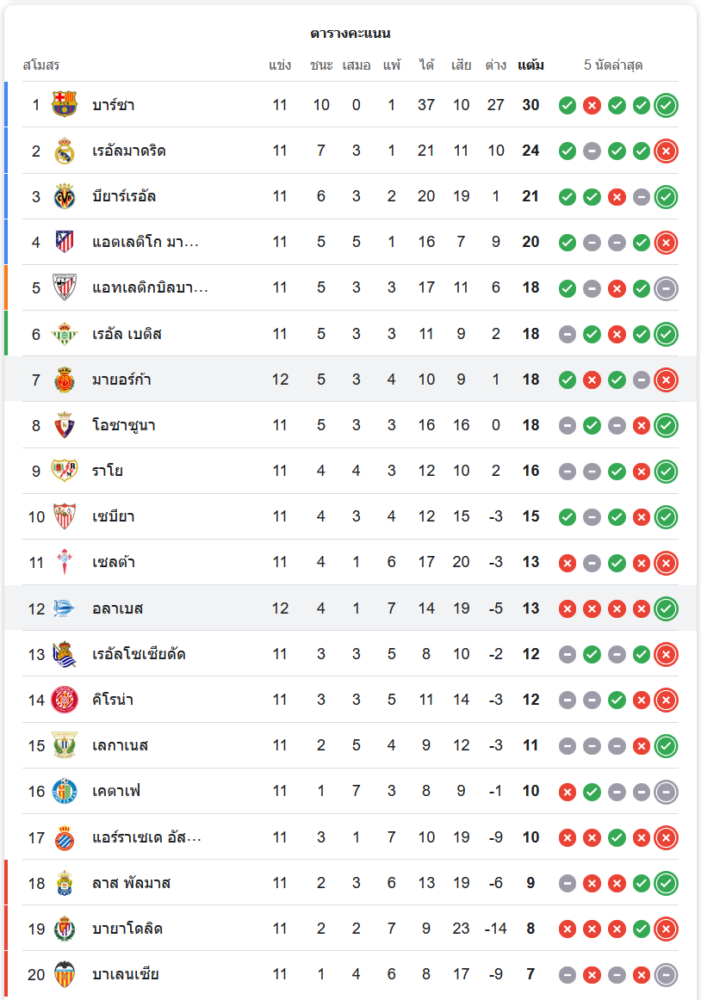Click the สโมสร column header
Viewport: 701px width, 1000px height.
point(41,65)
